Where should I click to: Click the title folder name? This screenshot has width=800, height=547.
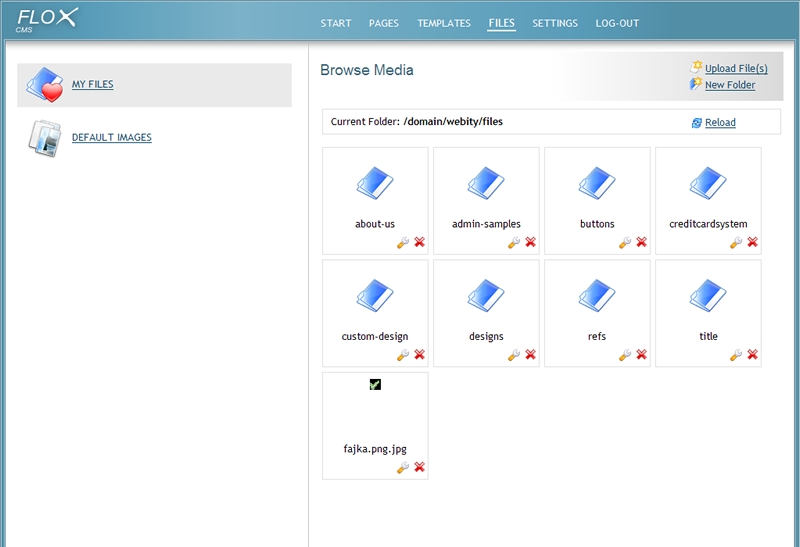click(708, 336)
